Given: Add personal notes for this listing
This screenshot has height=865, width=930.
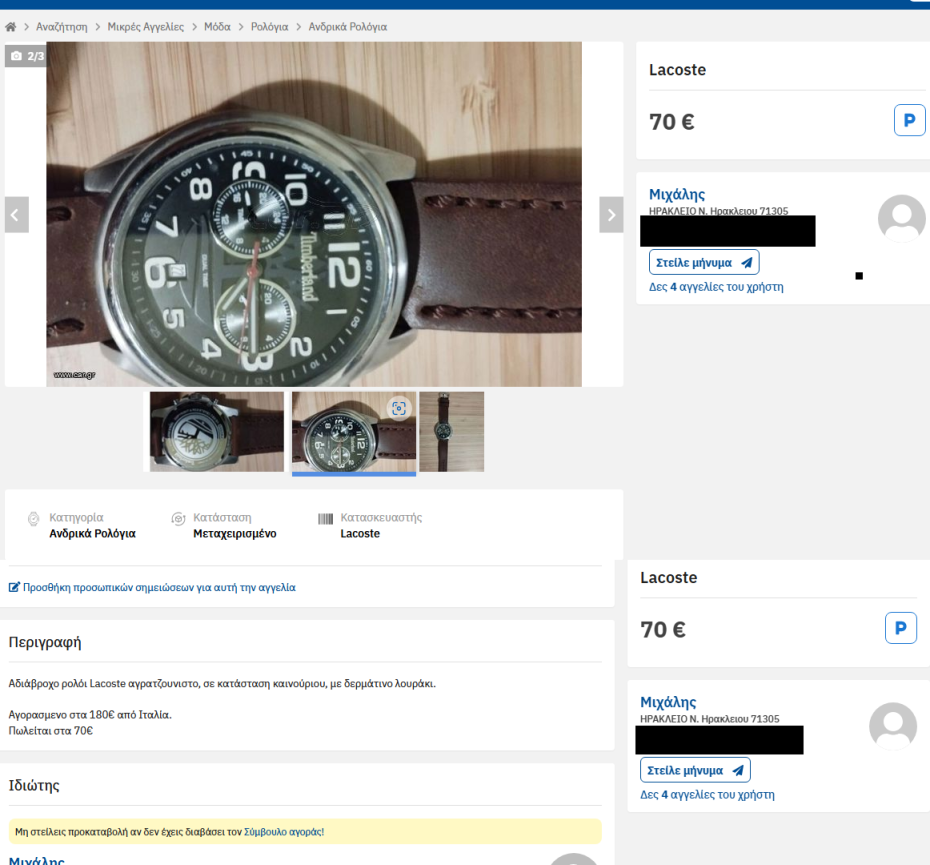Looking at the screenshot, I should (152, 587).
